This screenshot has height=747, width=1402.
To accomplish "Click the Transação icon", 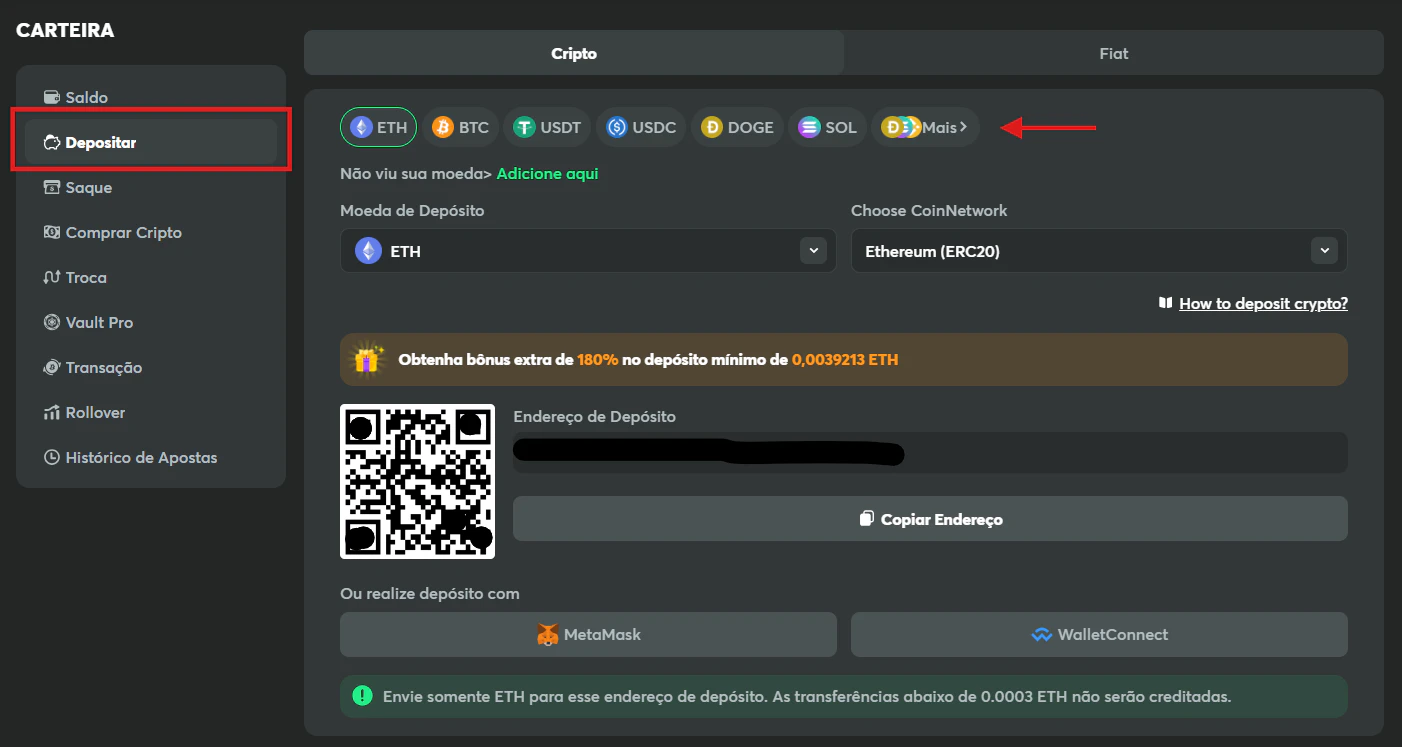I will point(52,367).
